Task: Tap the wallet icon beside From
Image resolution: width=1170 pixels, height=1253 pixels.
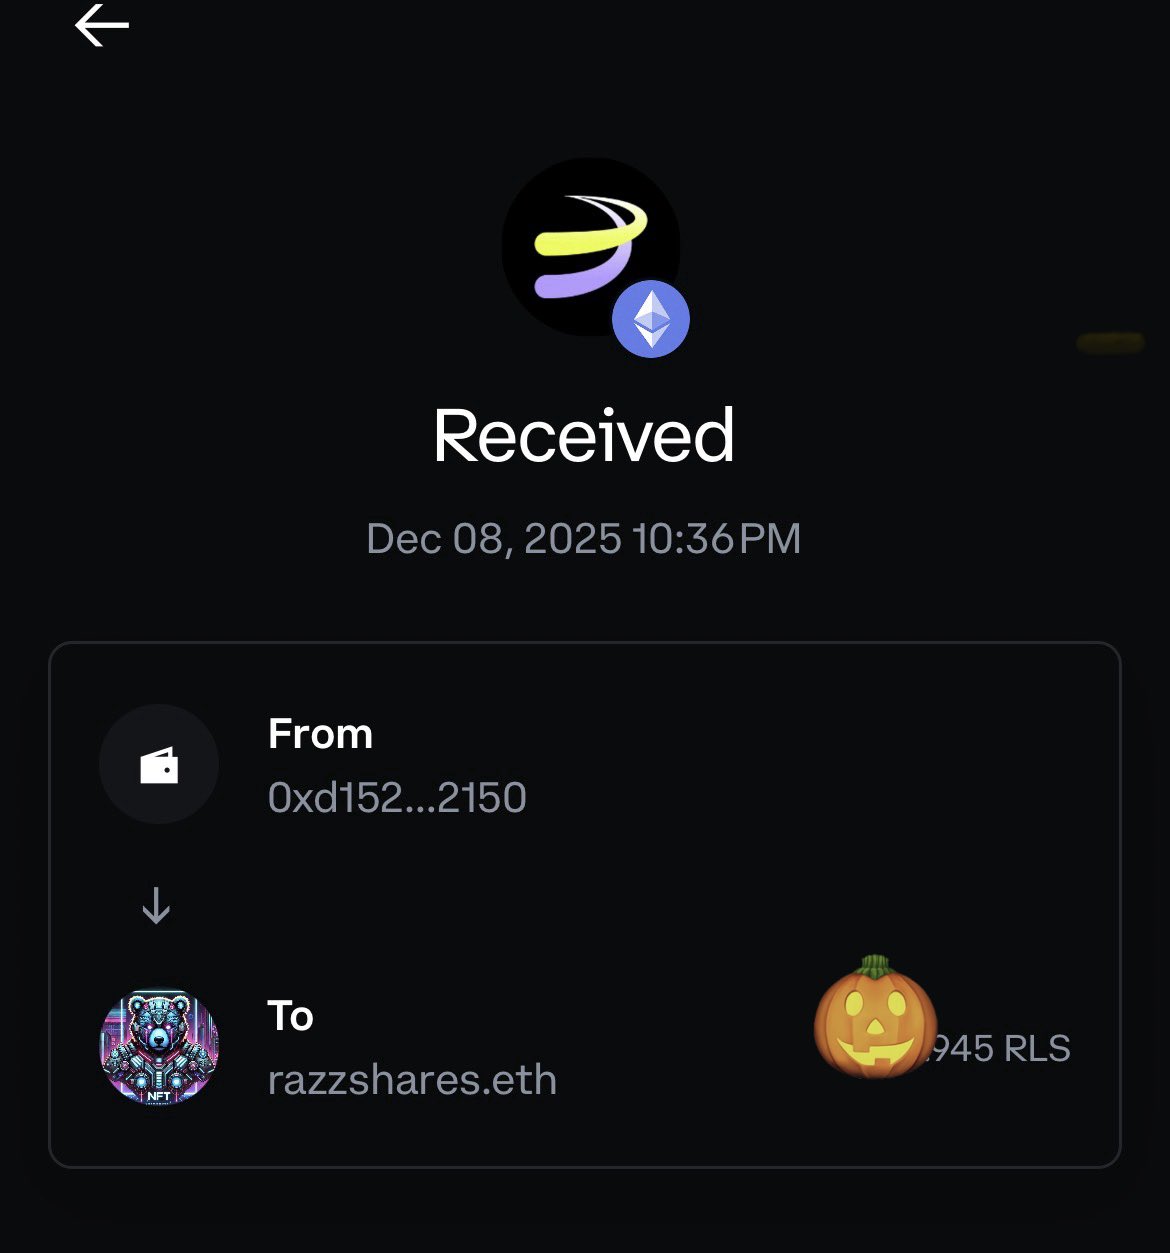Action: point(158,765)
